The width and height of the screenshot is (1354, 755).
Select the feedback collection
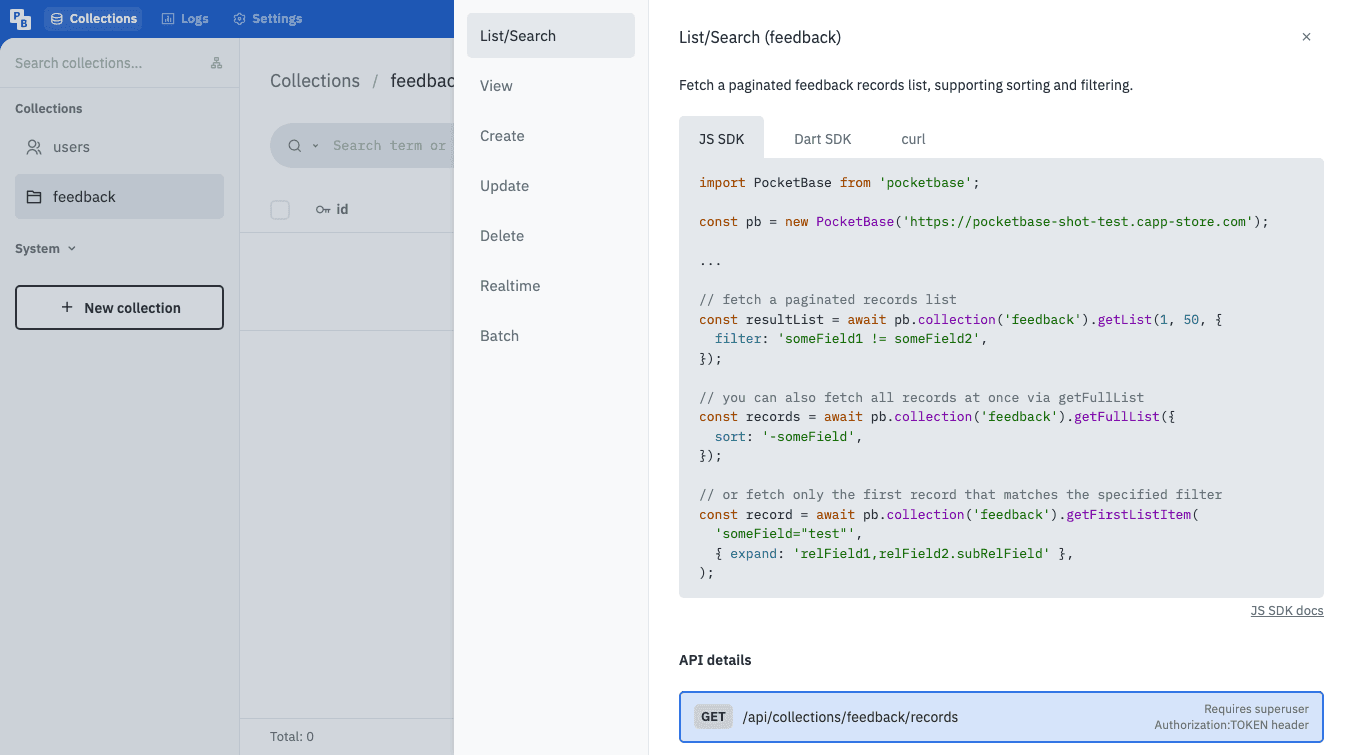click(119, 197)
